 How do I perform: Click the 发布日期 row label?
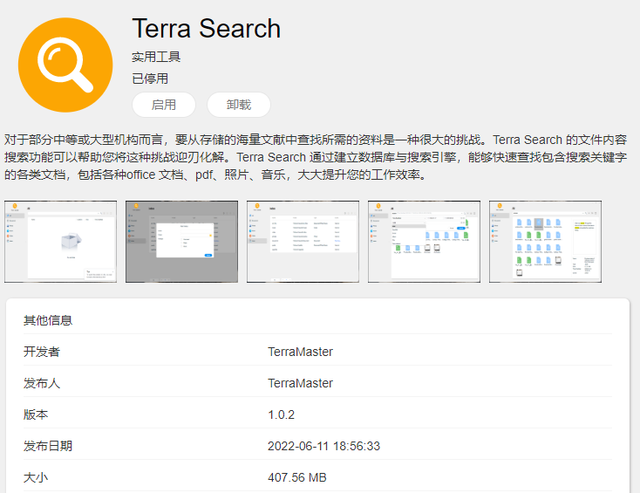(48, 446)
